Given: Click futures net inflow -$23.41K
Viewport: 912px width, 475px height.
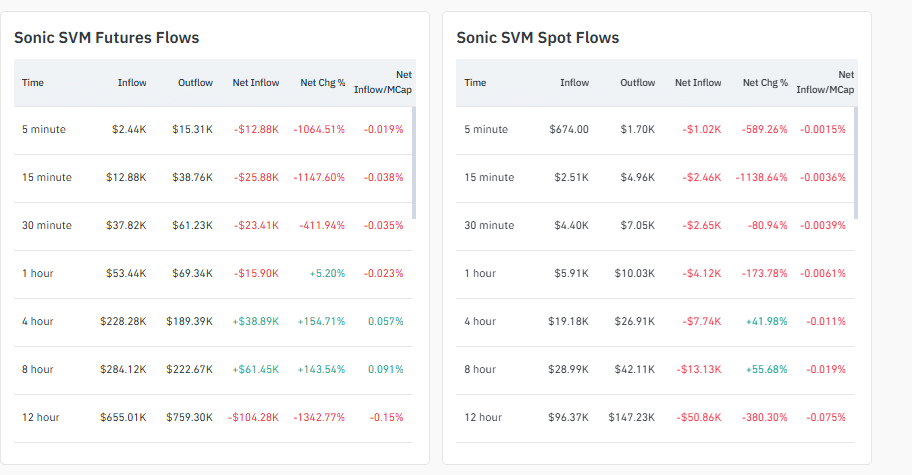Looking at the screenshot, I should [x=256, y=225].
